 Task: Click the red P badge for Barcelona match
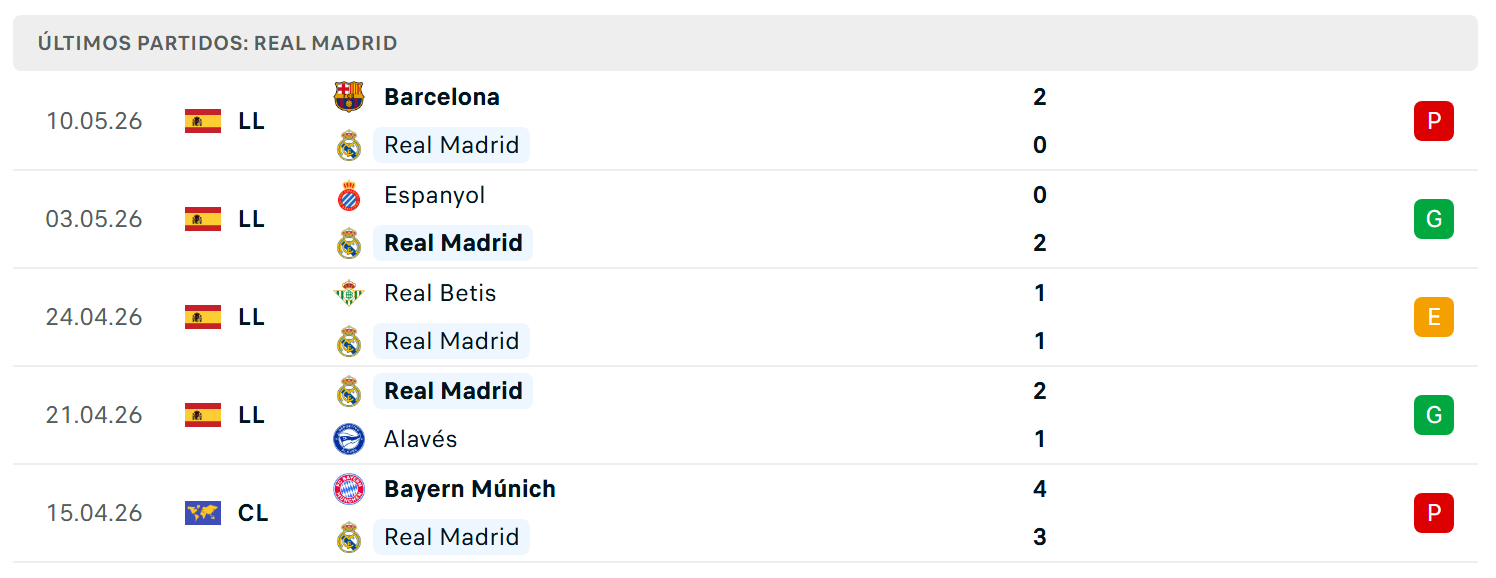1433,121
